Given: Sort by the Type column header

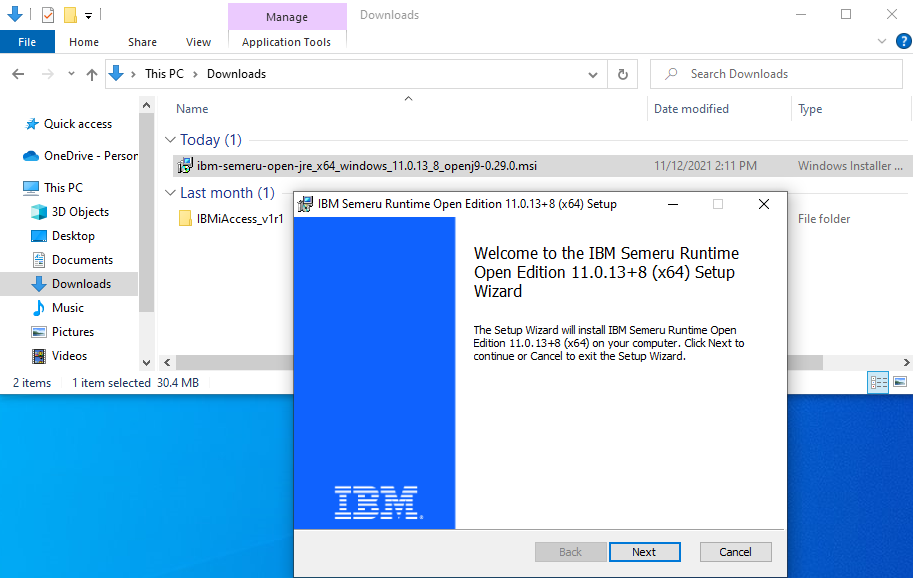Looking at the screenshot, I should [810, 109].
